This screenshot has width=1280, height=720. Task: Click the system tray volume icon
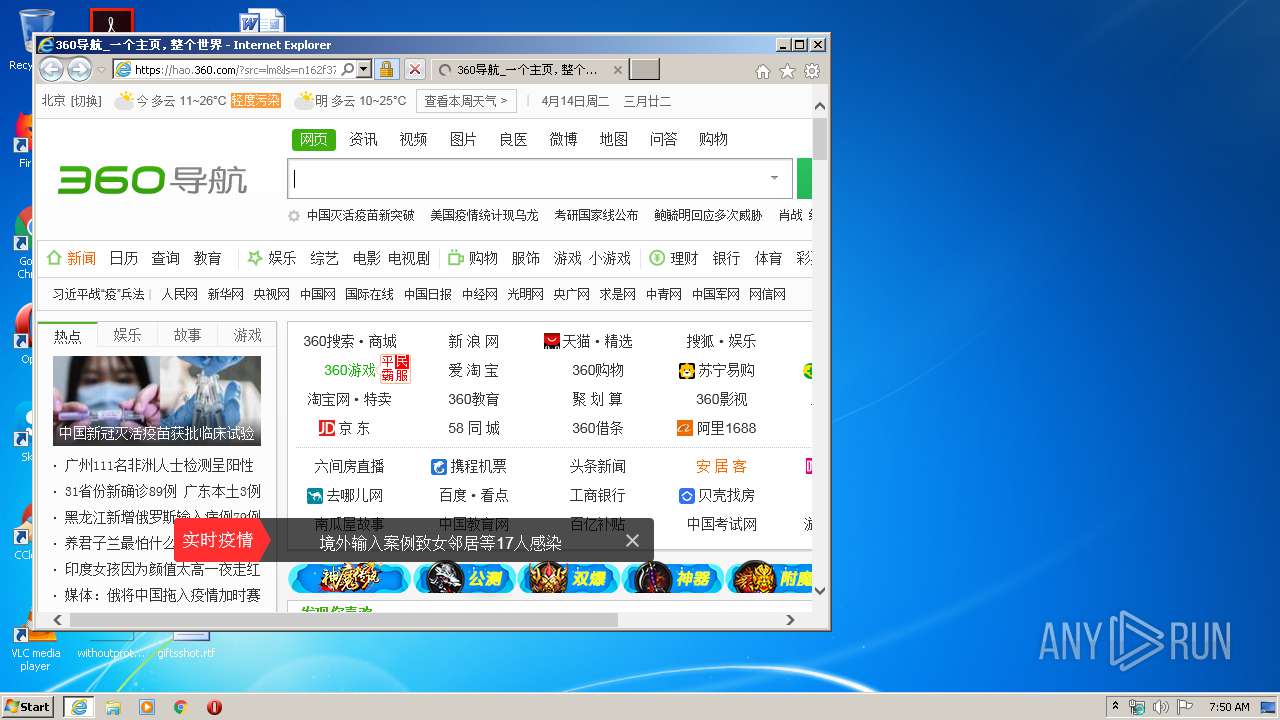[1161, 707]
